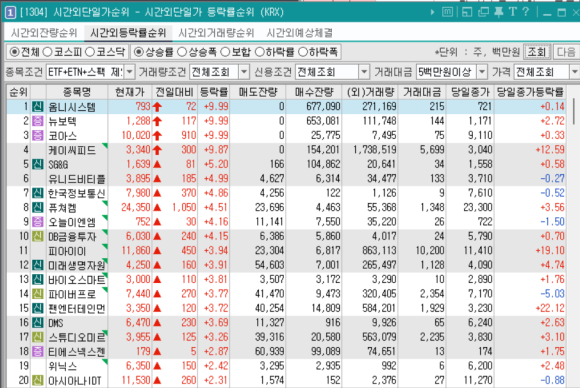Click the 순위 column header
This screenshot has height=388, width=580.
18,92
